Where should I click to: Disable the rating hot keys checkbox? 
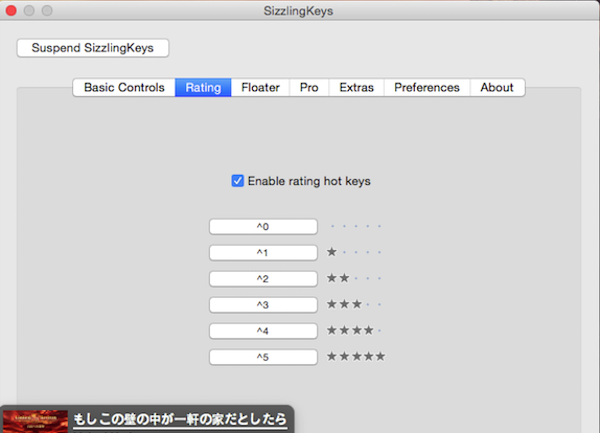point(238,181)
